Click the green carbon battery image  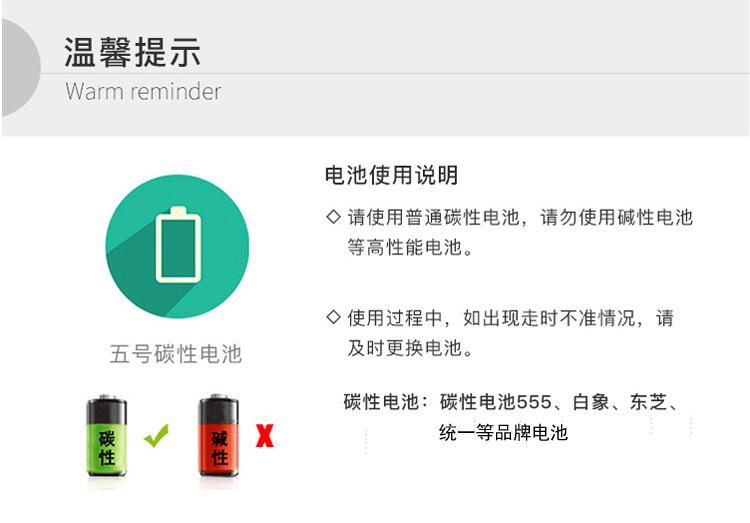point(106,436)
